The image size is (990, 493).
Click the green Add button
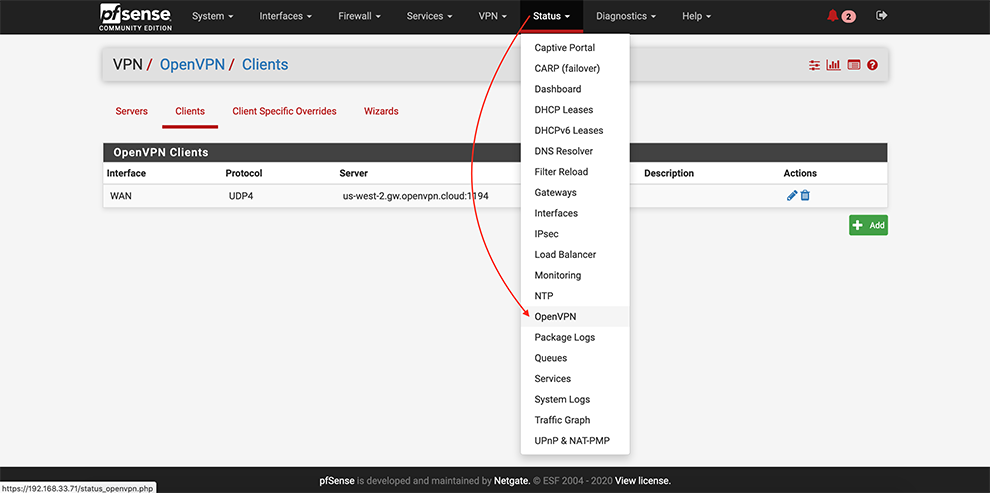click(x=868, y=226)
